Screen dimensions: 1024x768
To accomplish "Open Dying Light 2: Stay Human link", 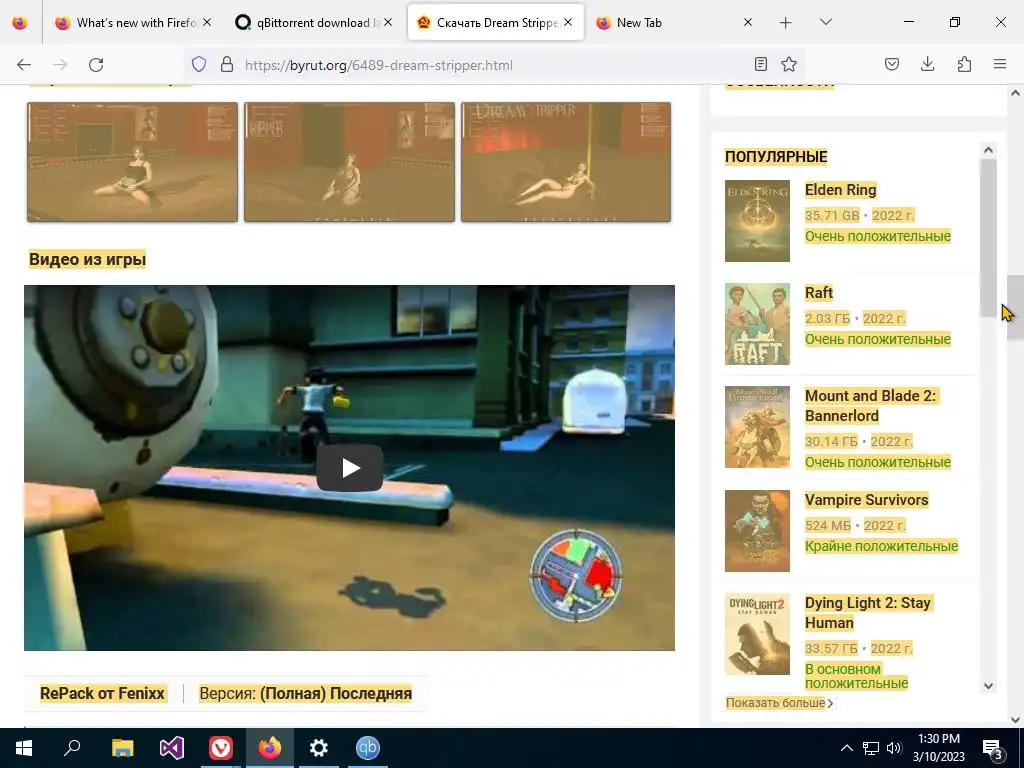I will pyautogui.click(x=868, y=613).
